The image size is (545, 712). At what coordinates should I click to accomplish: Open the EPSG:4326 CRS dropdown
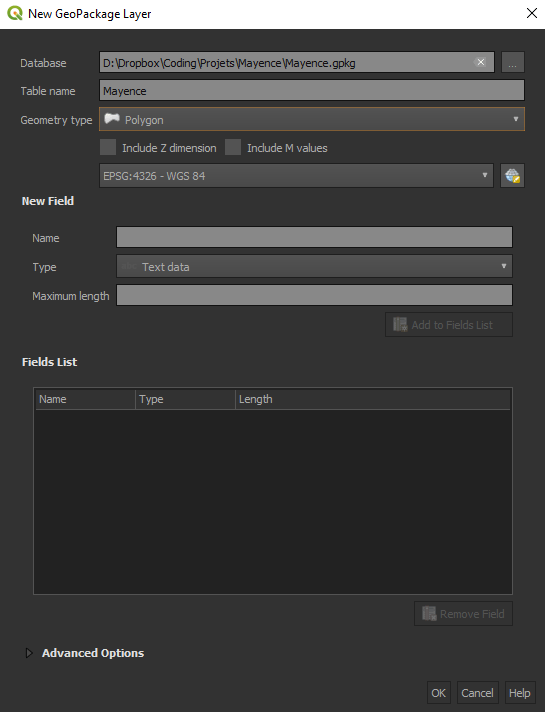click(296, 176)
